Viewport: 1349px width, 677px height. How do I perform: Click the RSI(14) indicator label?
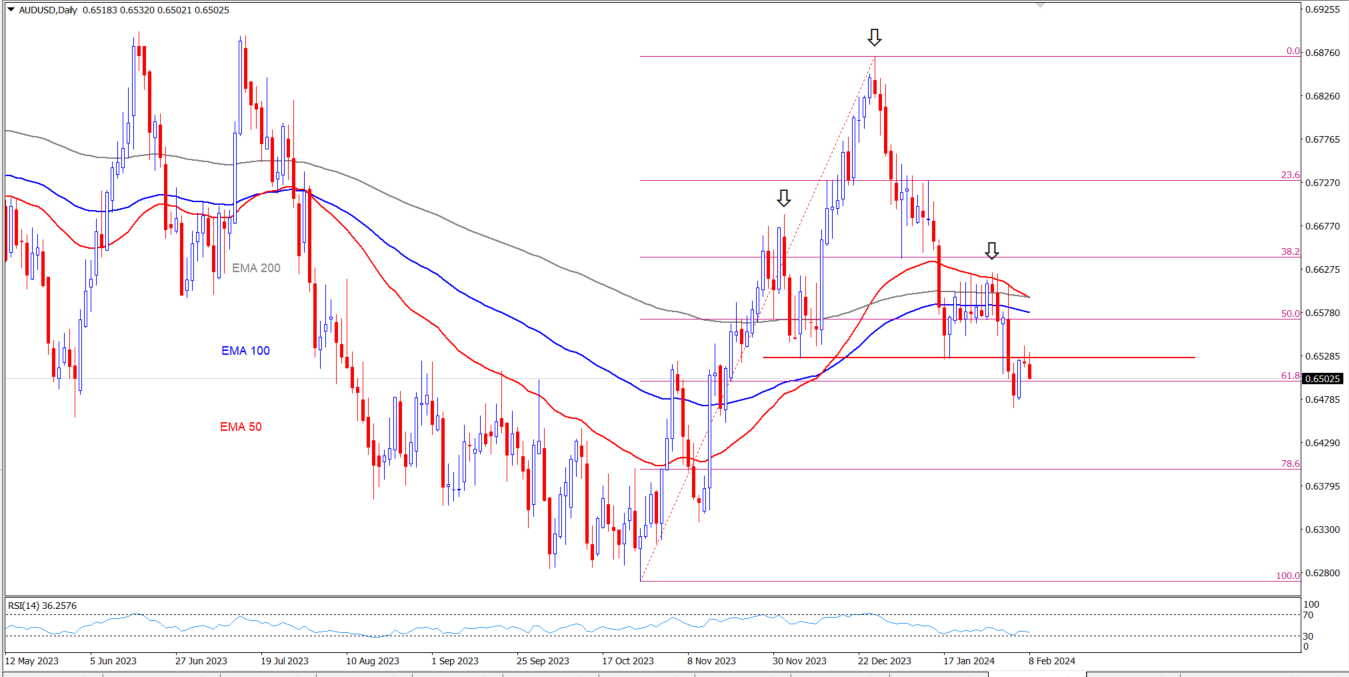[42, 606]
